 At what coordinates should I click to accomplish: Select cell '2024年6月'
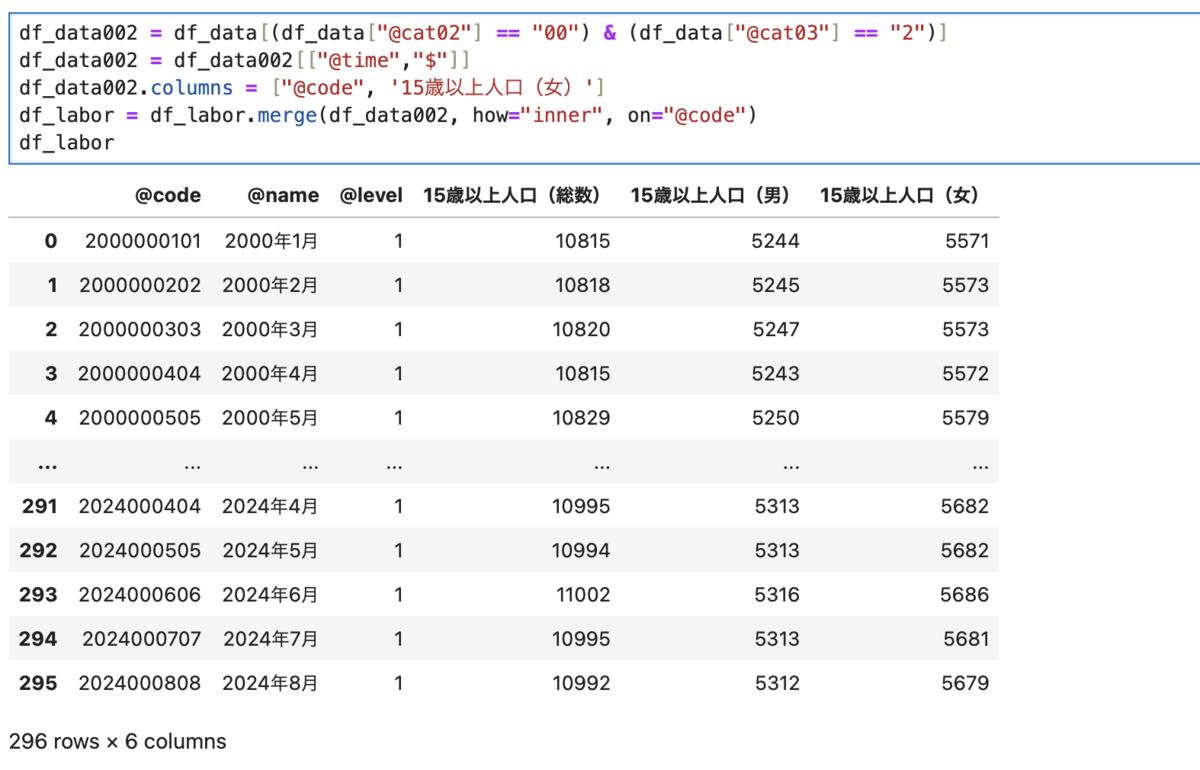pyautogui.click(x=271, y=594)
